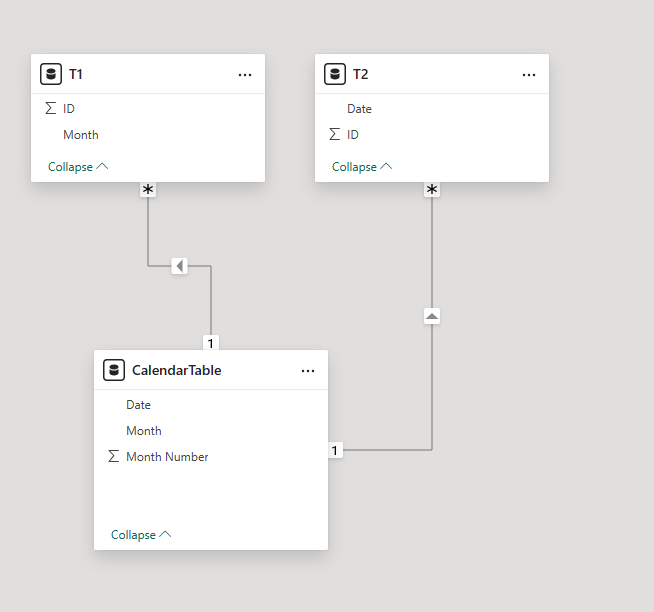Image resolution: width=654 pixels, height=612 pixels.
Task: Collapse the T2 table card
Action: (x=362, y=167)
